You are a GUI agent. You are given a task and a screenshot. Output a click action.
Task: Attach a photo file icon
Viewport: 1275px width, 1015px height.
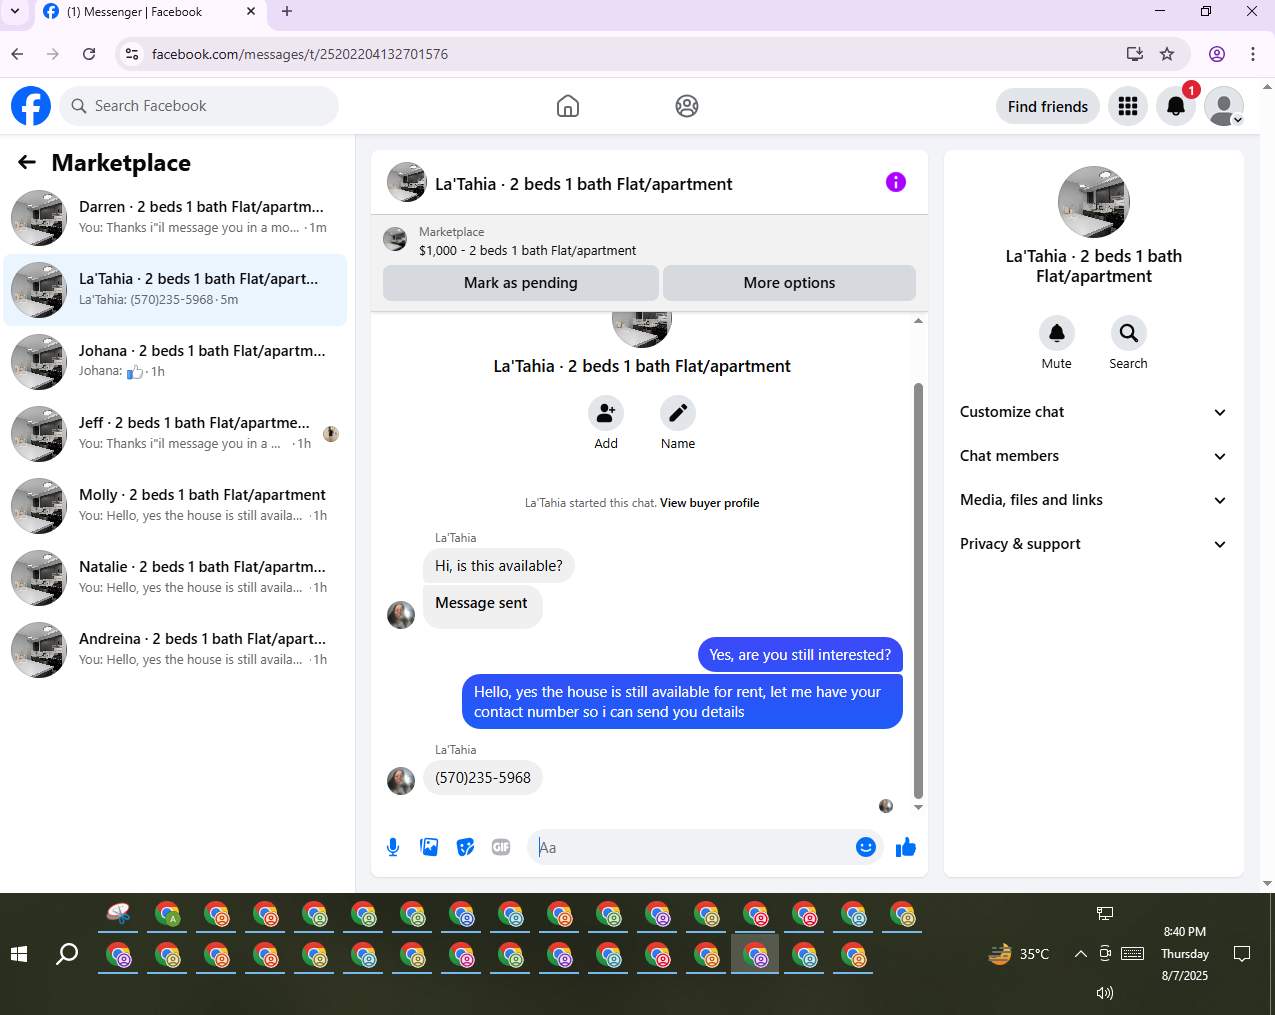[x=429, y=848]
